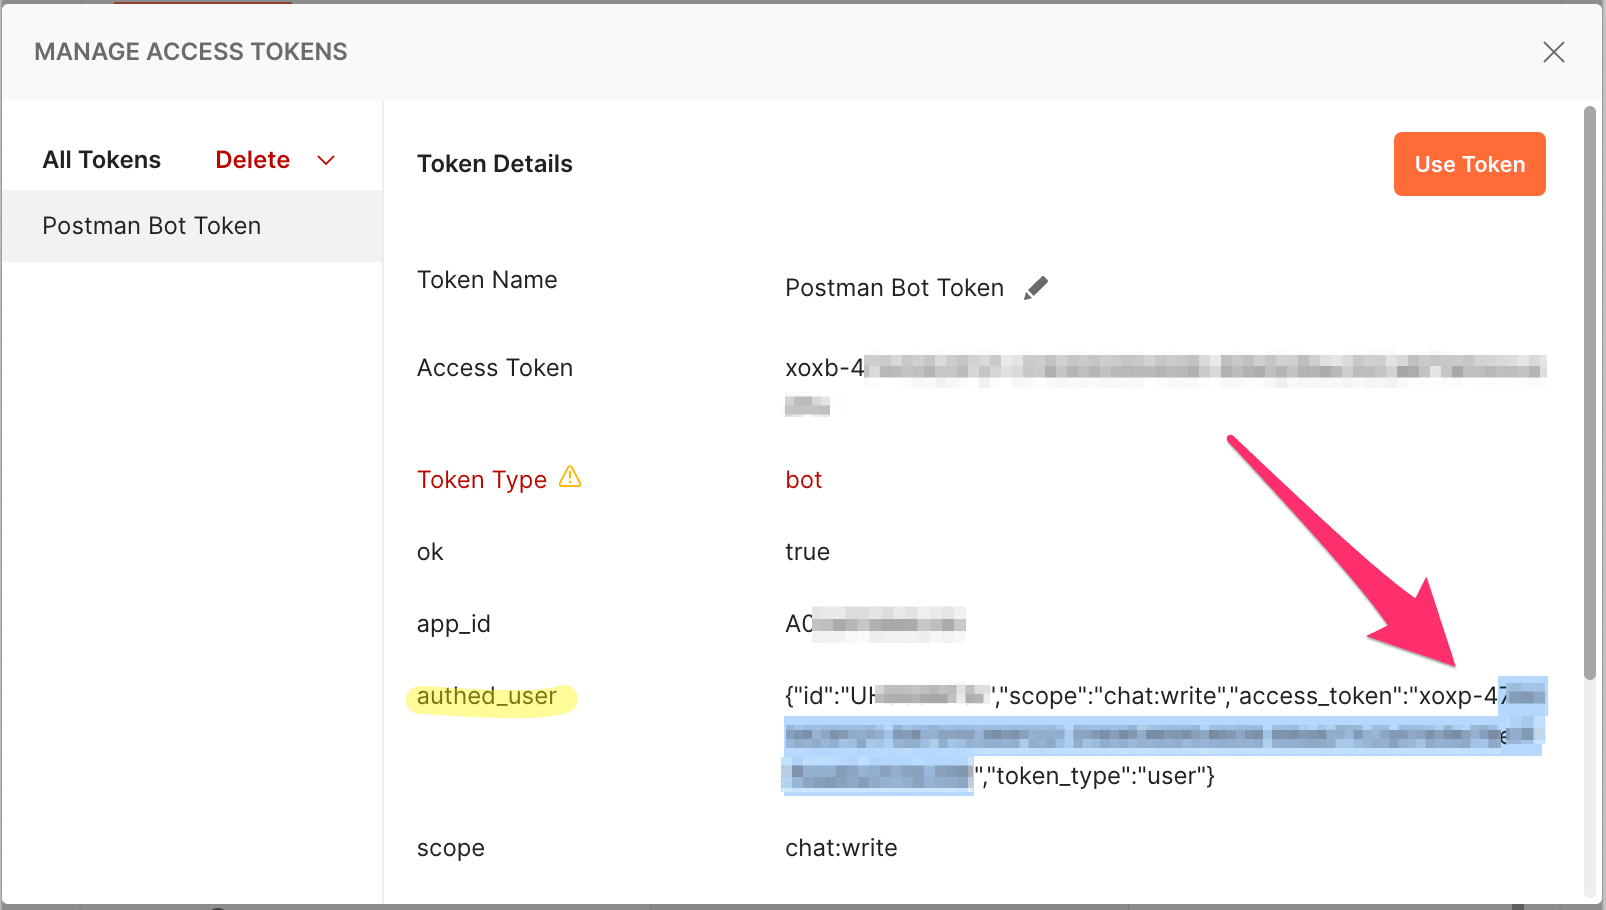
Task: Click the bot token type value
Action: tap(803, 479)
